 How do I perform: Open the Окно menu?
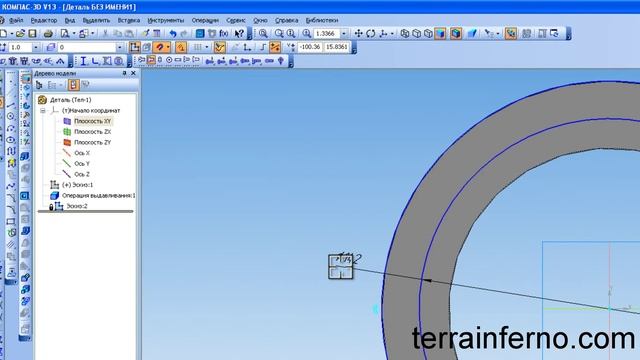click(x=260, y=20)
